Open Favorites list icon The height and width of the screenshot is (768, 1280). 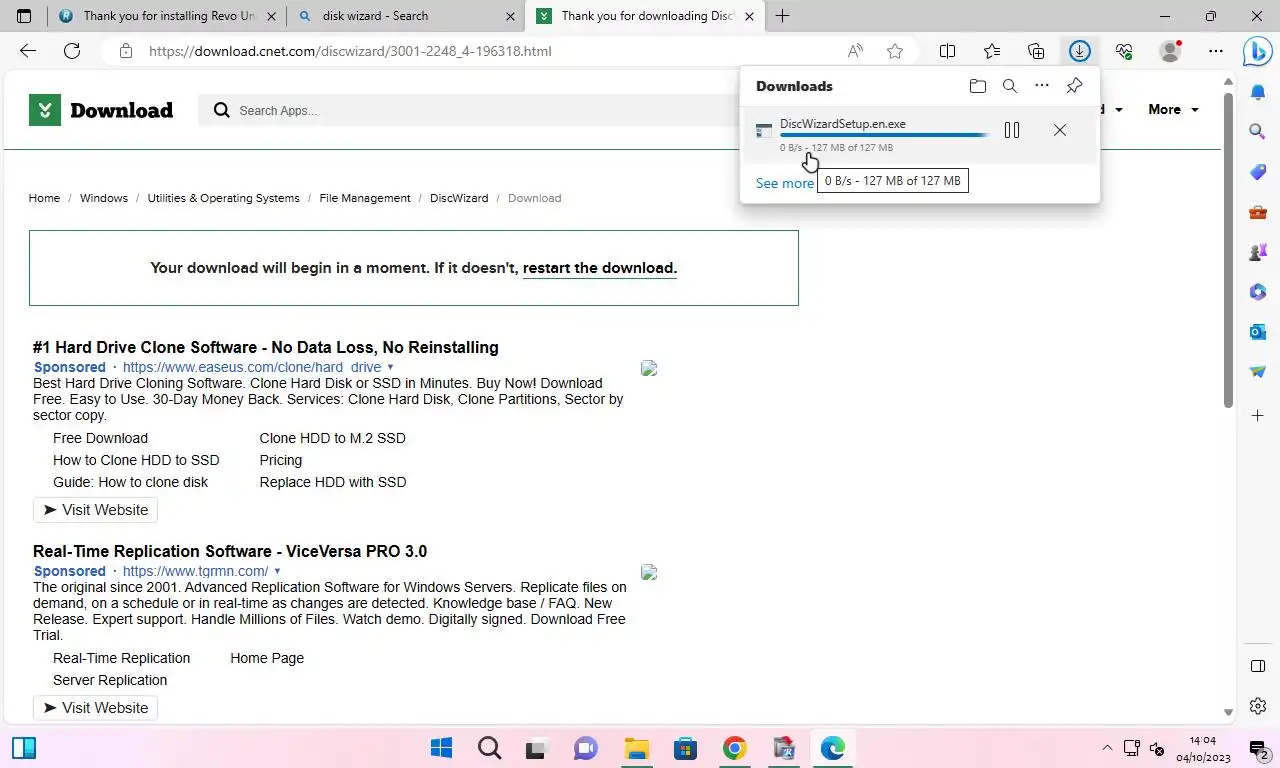tap(992, 51)
